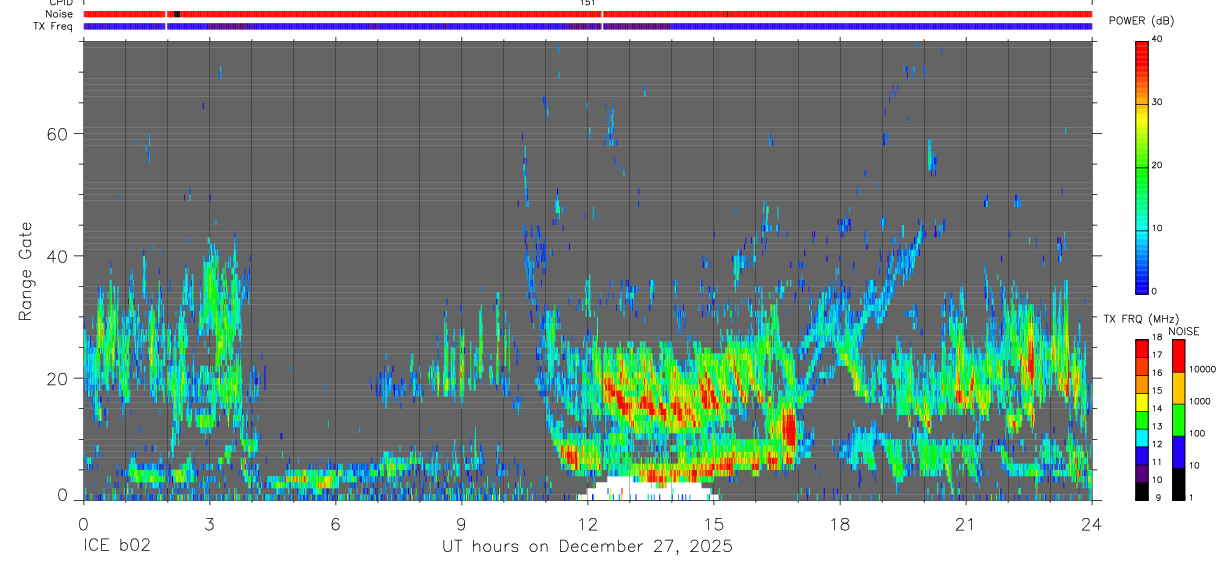Click the TX FRQ colorbar label 11
Image resolution: width=1228 pixels, height=567 pixels.
[1159, 462]
